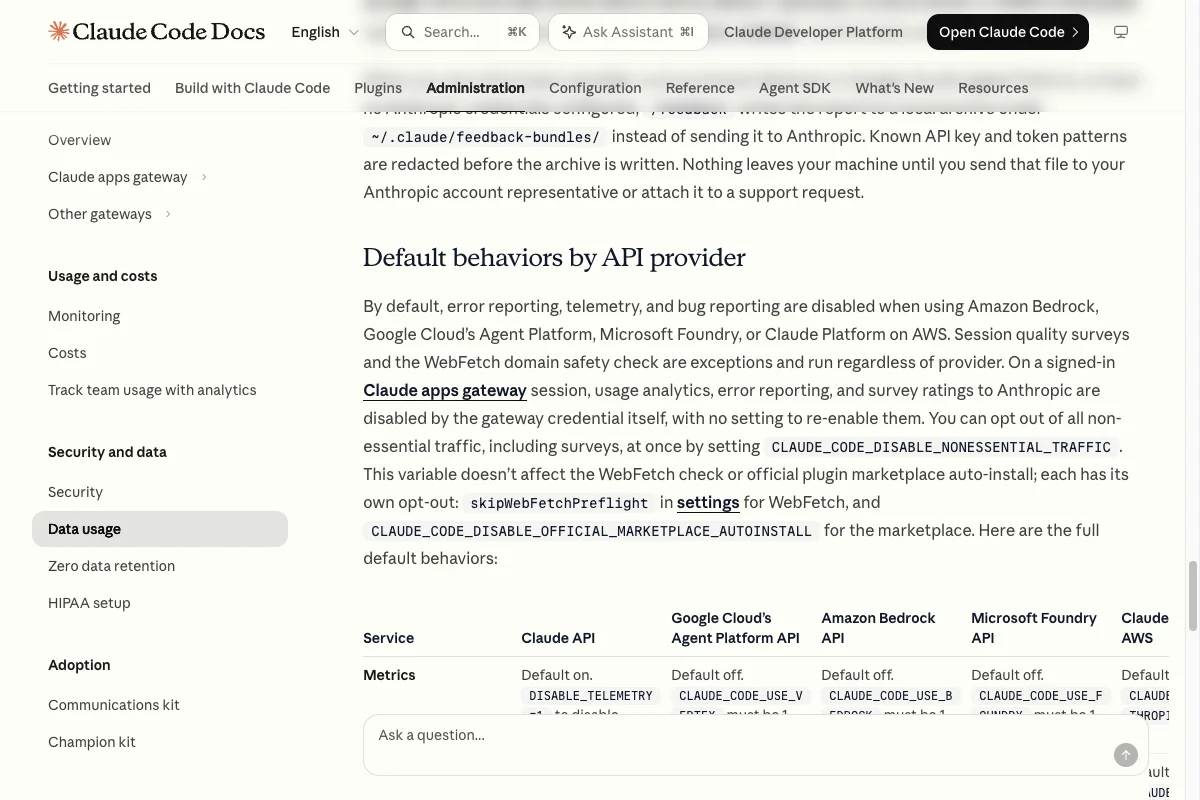Open Claude apps gateway sidebar item
Screen dimensions: 1200x800
click(118, 177)
